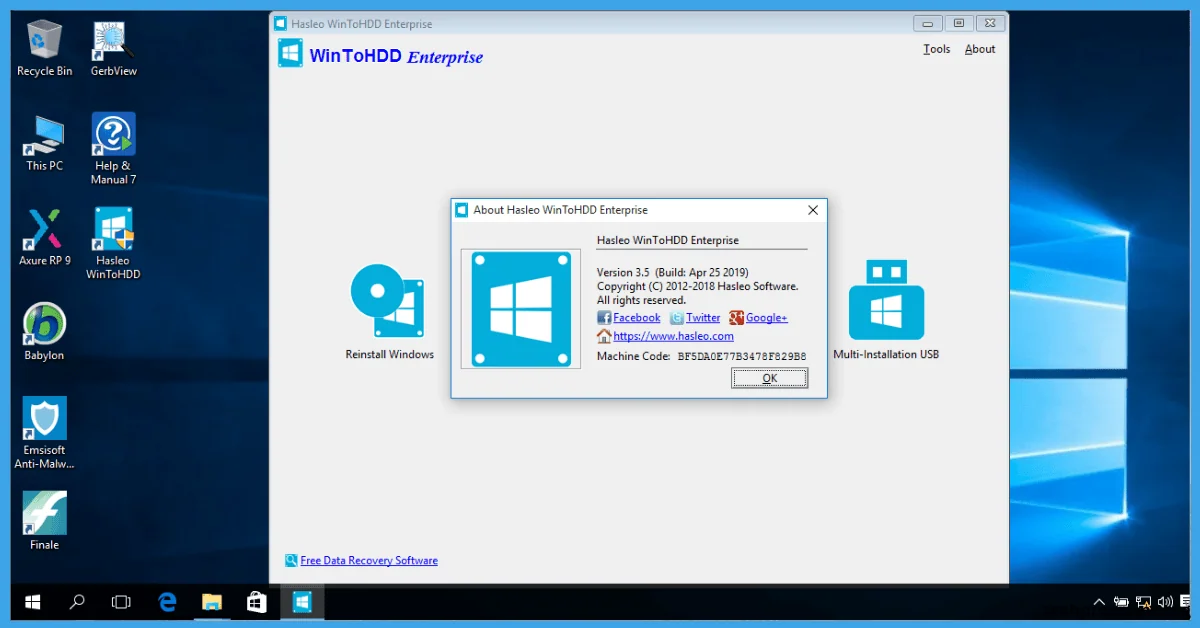Open the Facebook link
This screenshot has width=1200, height=628.
click(x=636, y=318)
